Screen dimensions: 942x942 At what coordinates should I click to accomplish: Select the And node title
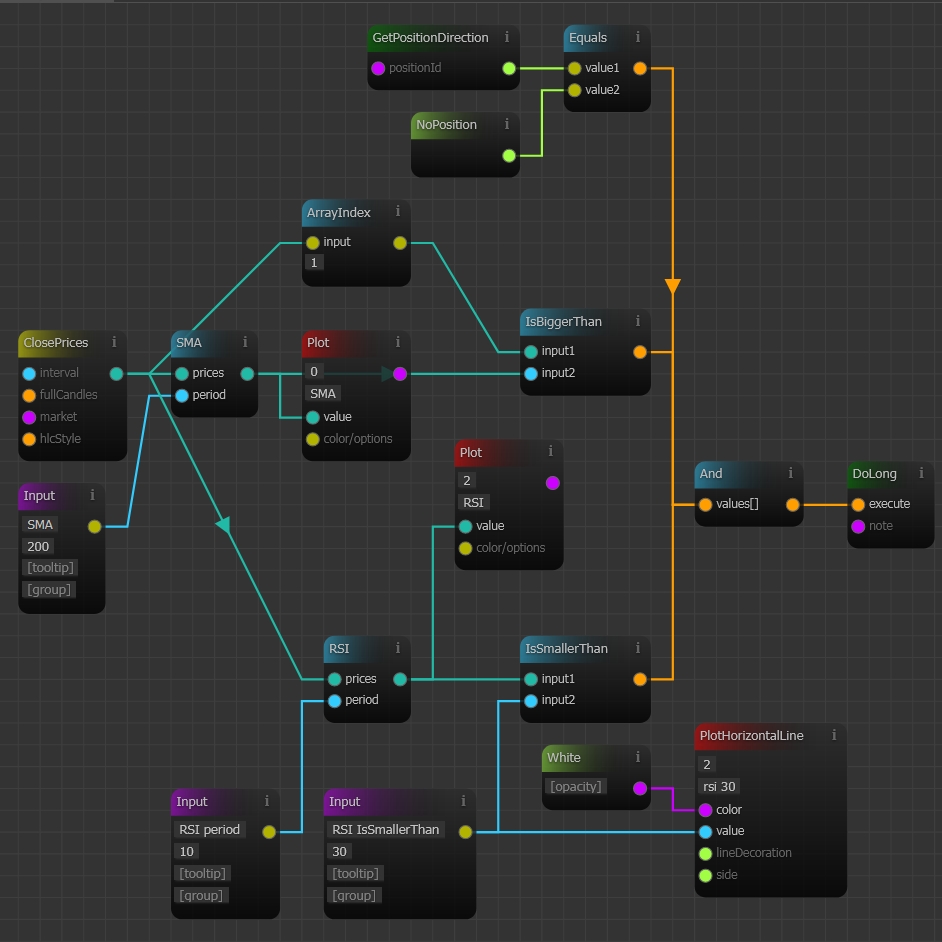pyautogui.click(x=712, y=474)
